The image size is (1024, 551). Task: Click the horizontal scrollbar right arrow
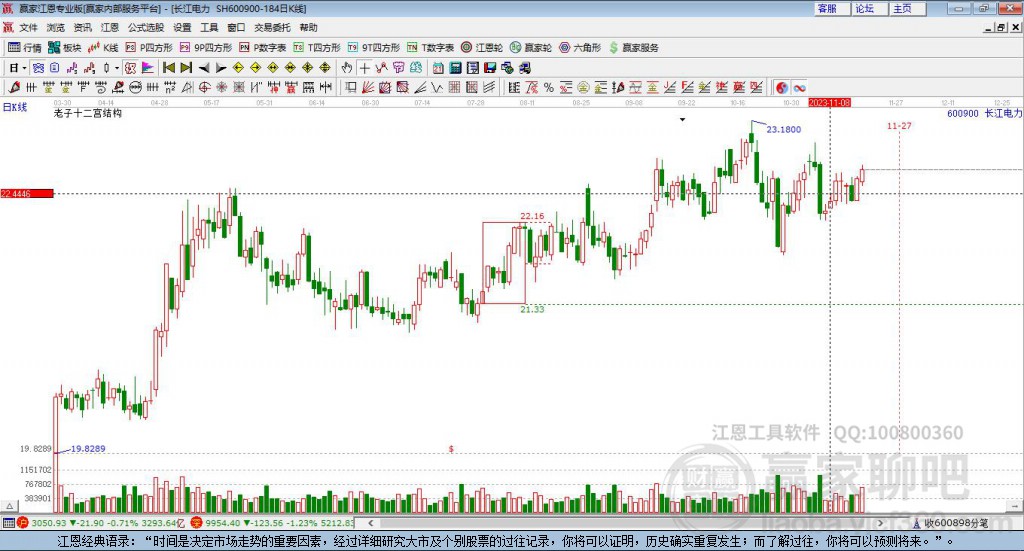point(880,523)
